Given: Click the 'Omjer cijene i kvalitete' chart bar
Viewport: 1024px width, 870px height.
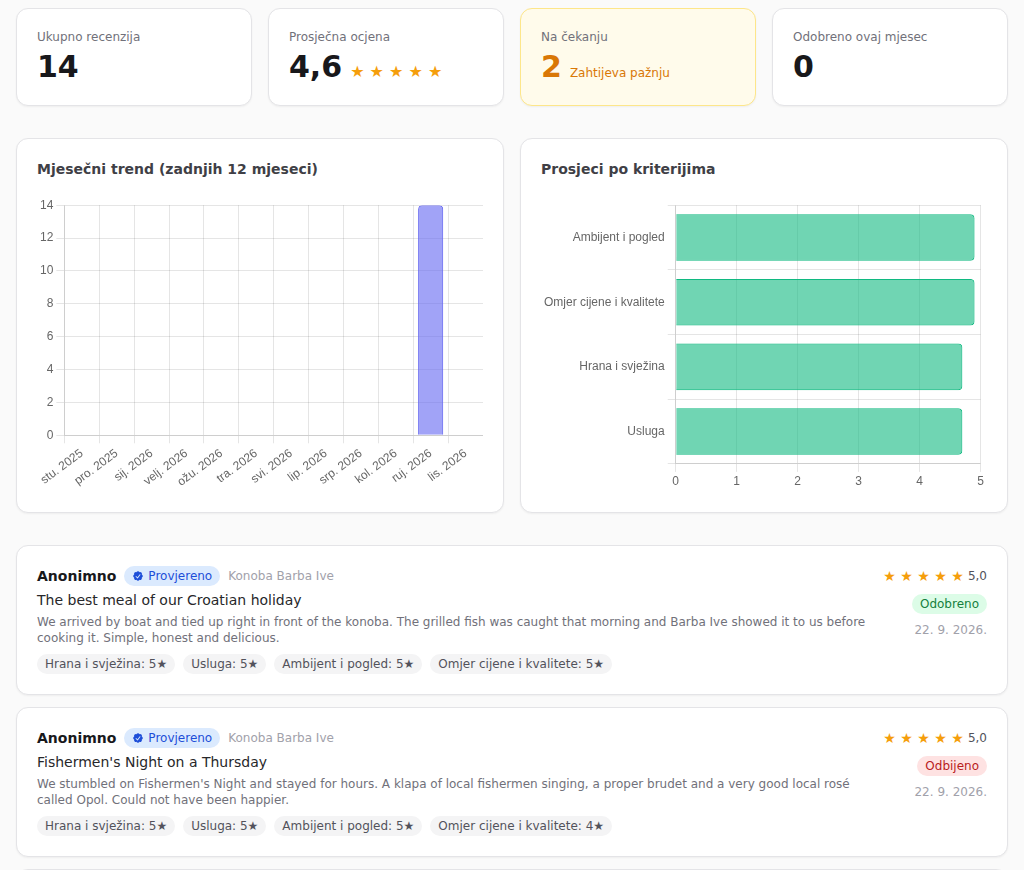Looking at the screenshot, I should (x=825, y=302).
